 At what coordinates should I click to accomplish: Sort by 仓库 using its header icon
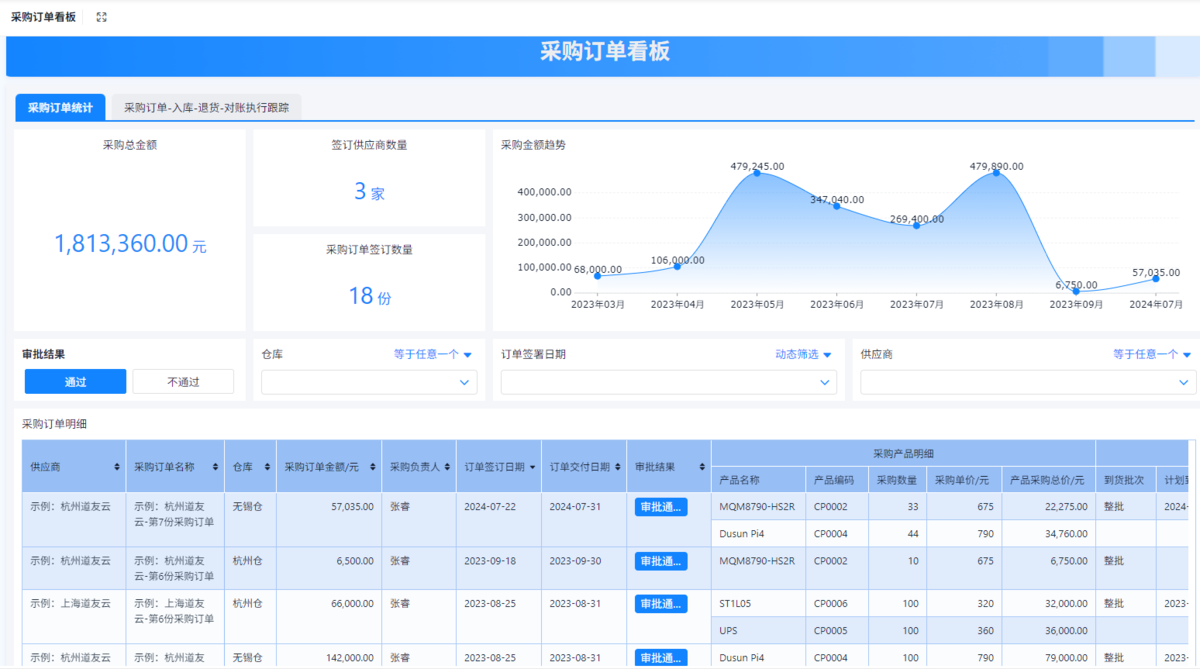267,467
